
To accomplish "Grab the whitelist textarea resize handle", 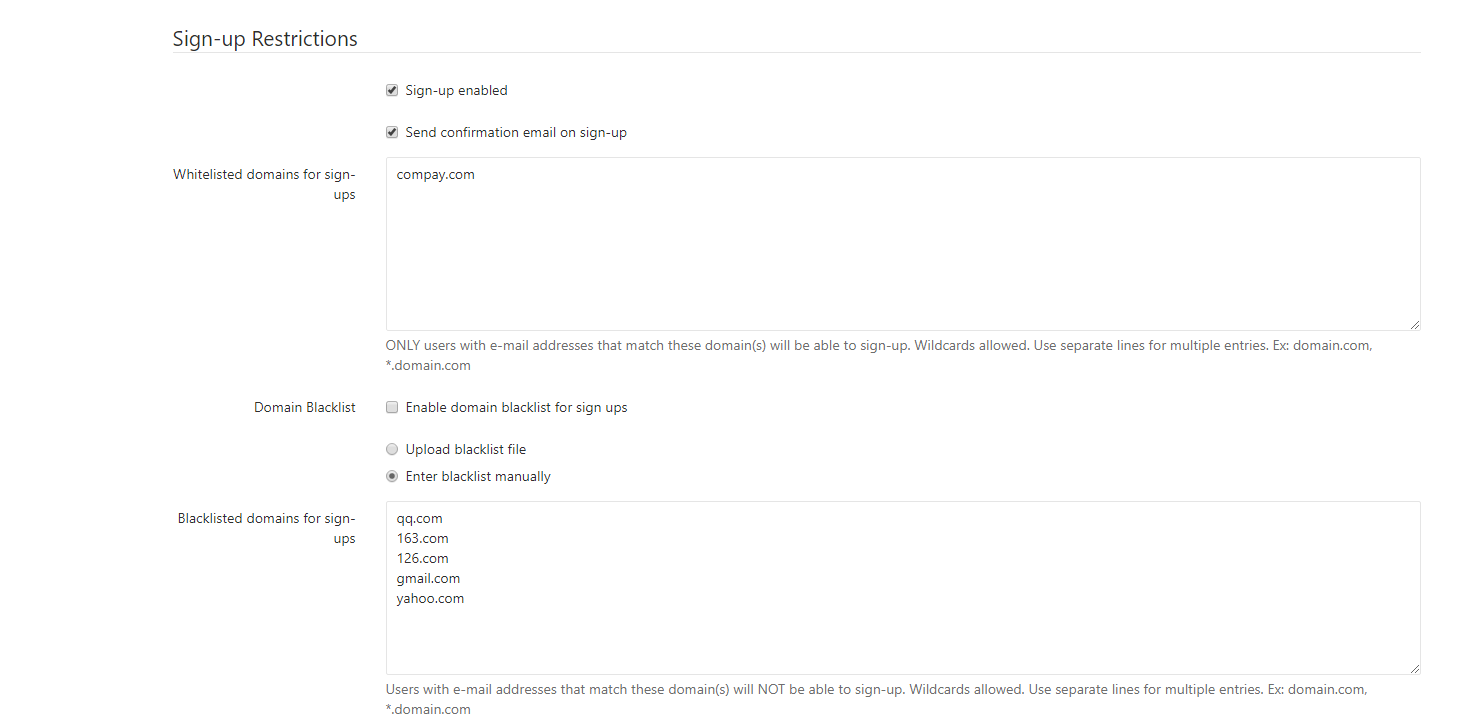I will (x=1415, y=325).
